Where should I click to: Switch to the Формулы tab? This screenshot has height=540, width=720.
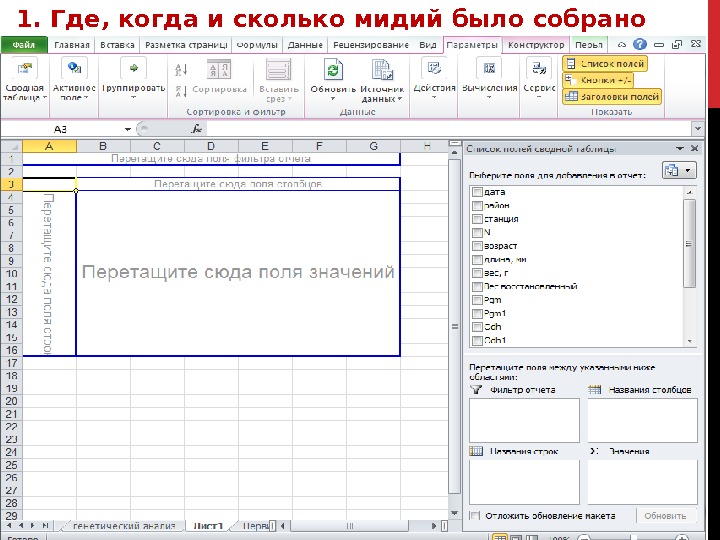[257, 45]
